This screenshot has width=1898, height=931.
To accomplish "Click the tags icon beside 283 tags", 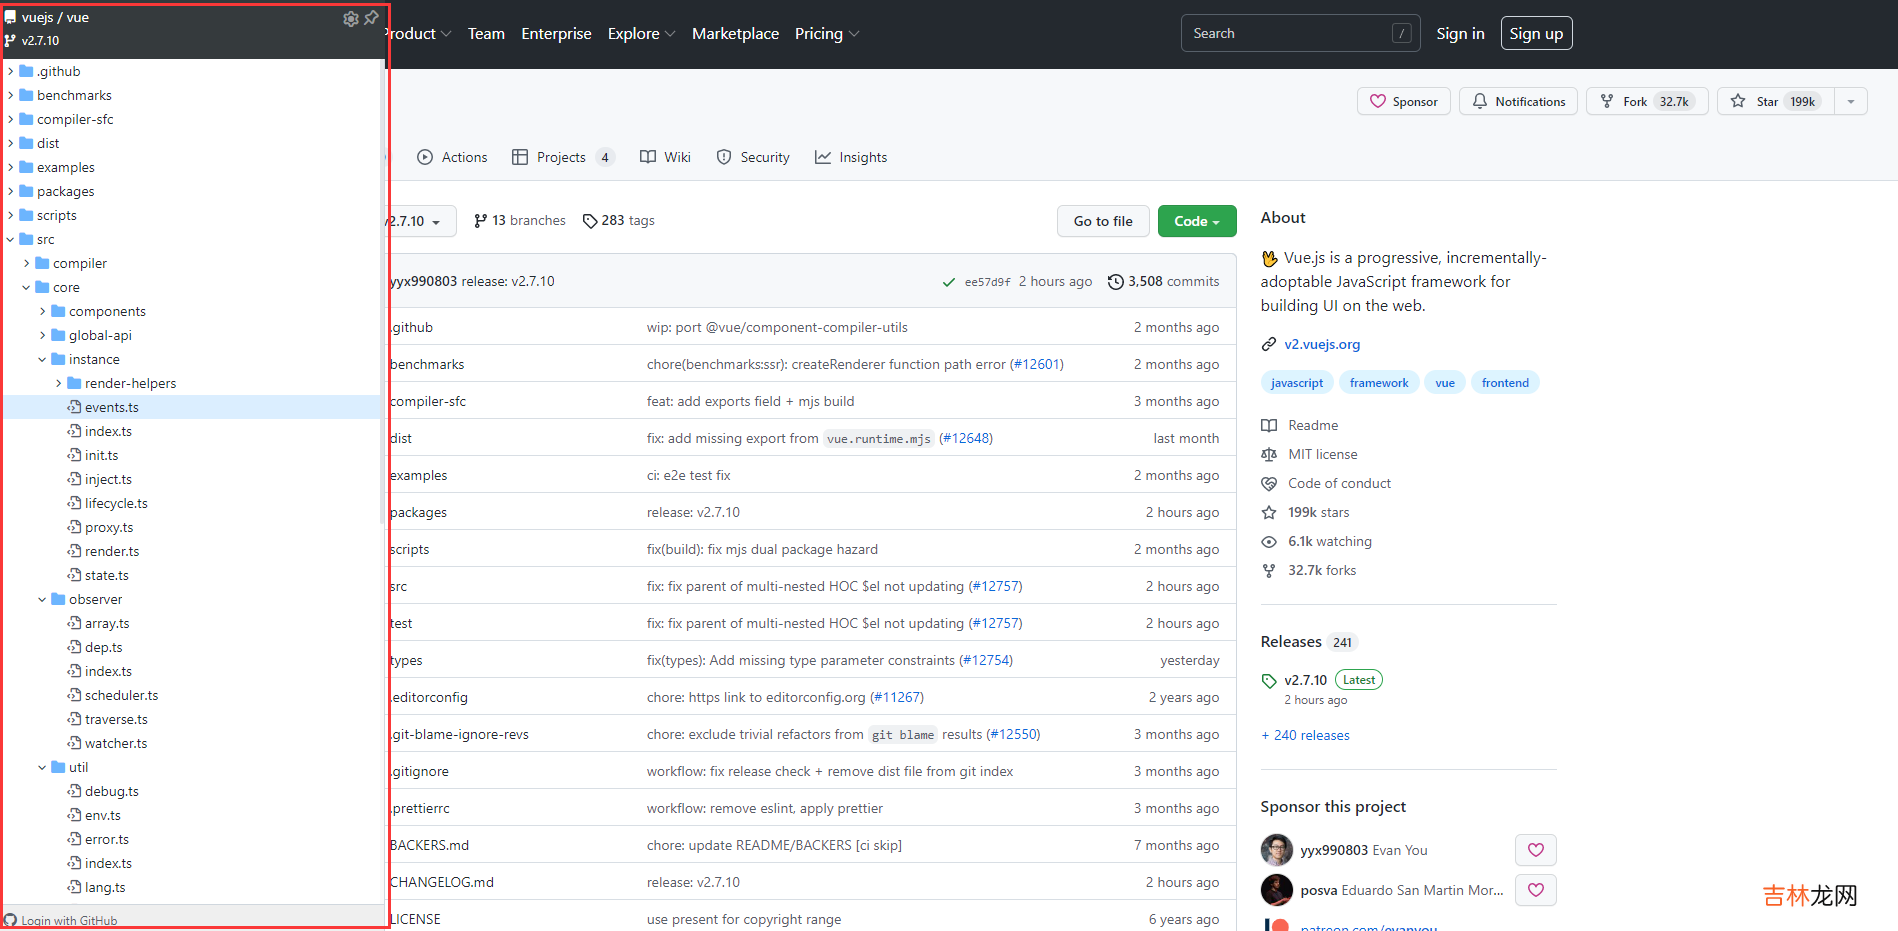I will (x=590, y=221).
